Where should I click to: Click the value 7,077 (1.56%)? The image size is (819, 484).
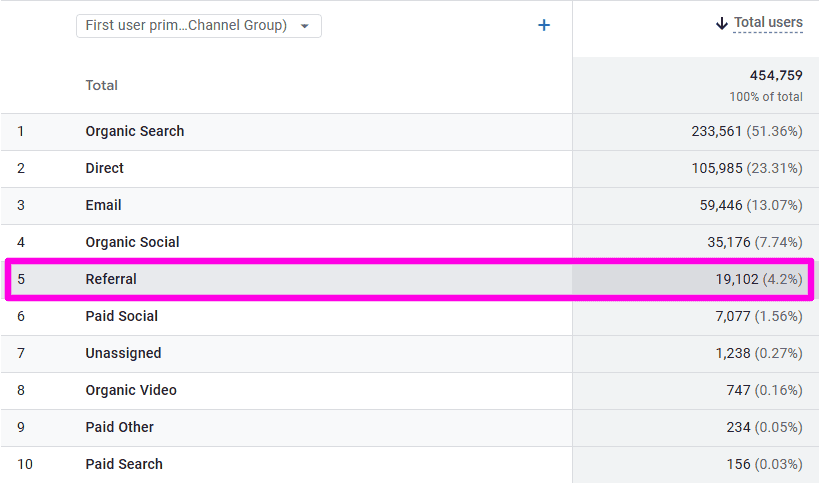[759, 316]
